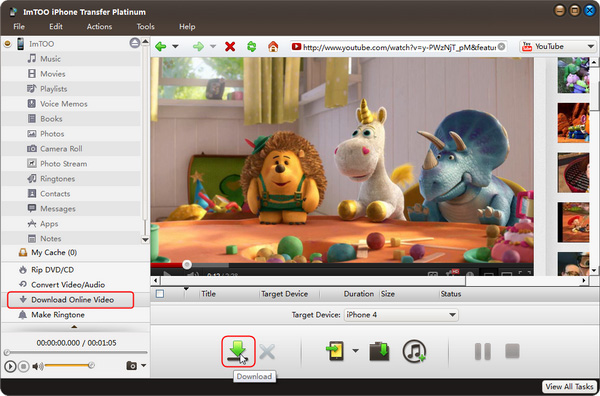Click the URL address input field
The image size is (600, 396).
coord(398,47)
